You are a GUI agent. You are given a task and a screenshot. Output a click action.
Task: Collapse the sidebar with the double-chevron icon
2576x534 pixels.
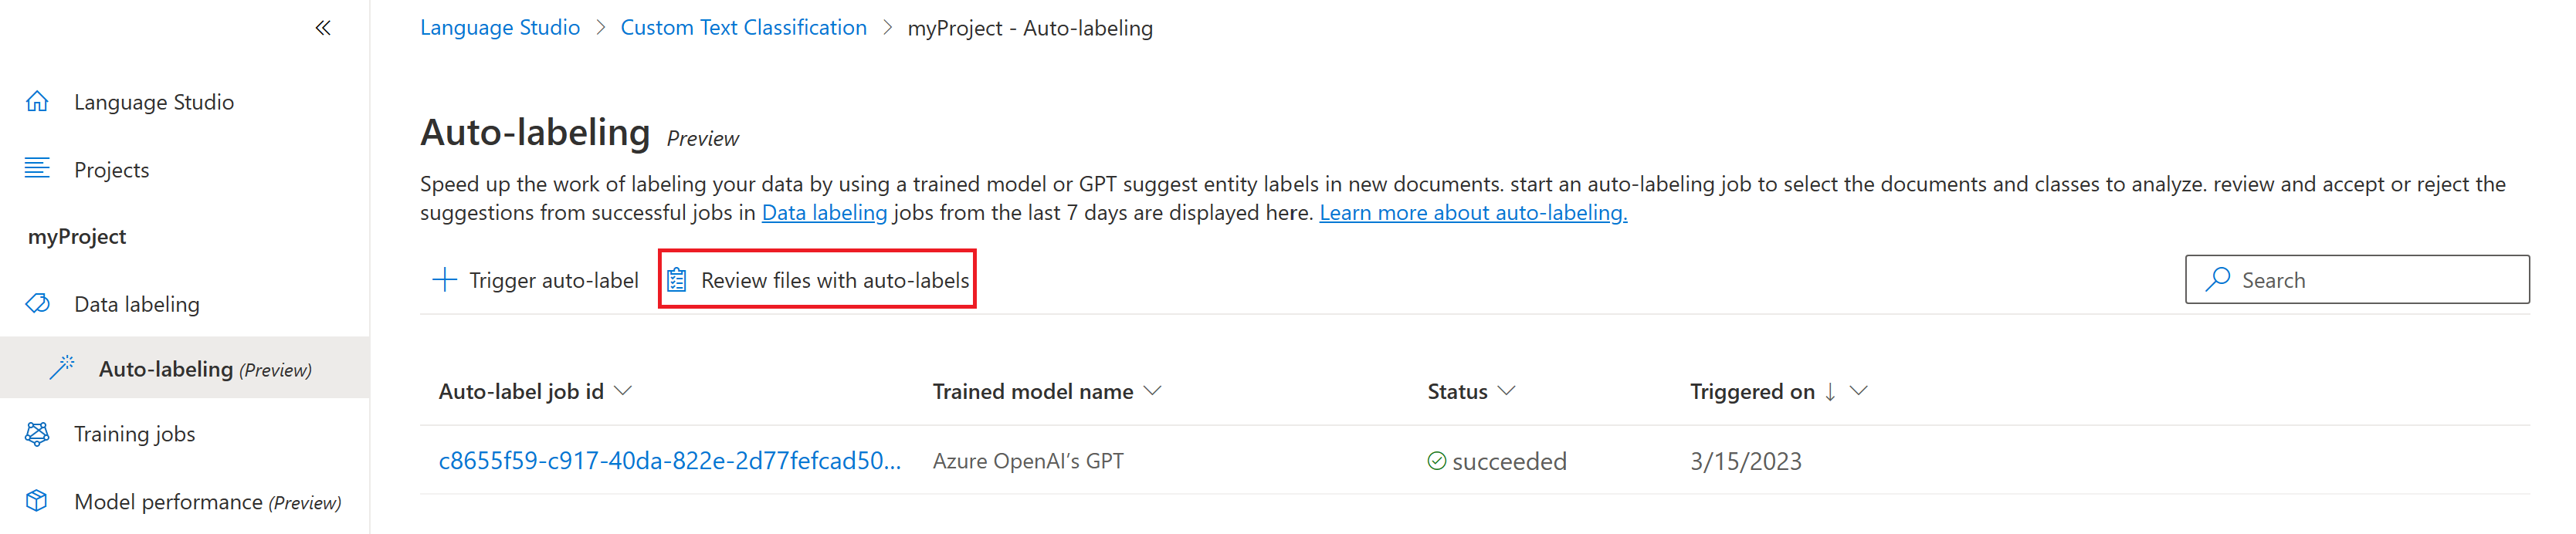coord(323,28)
